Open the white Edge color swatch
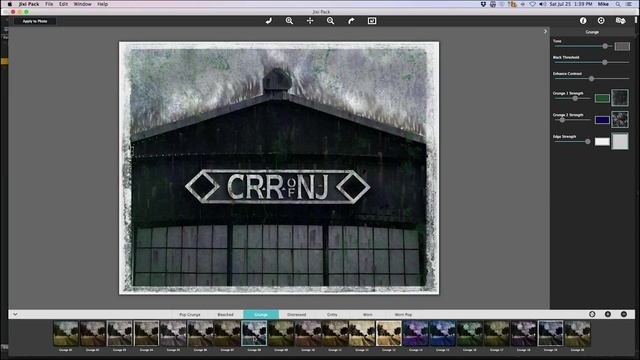The height and width of the screenshot is (360, 640). [x=602, y=142]
